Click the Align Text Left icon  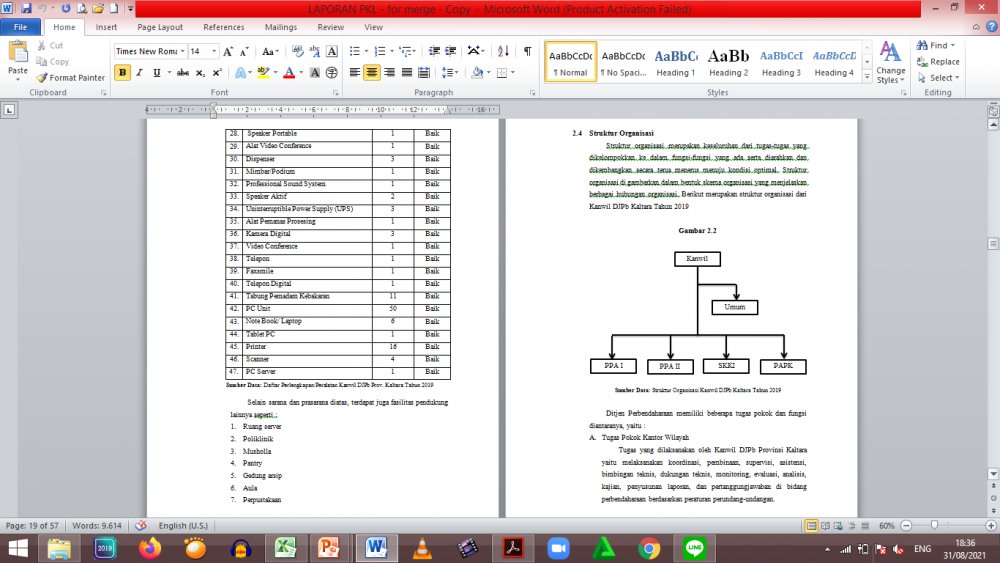pos(355,73)
